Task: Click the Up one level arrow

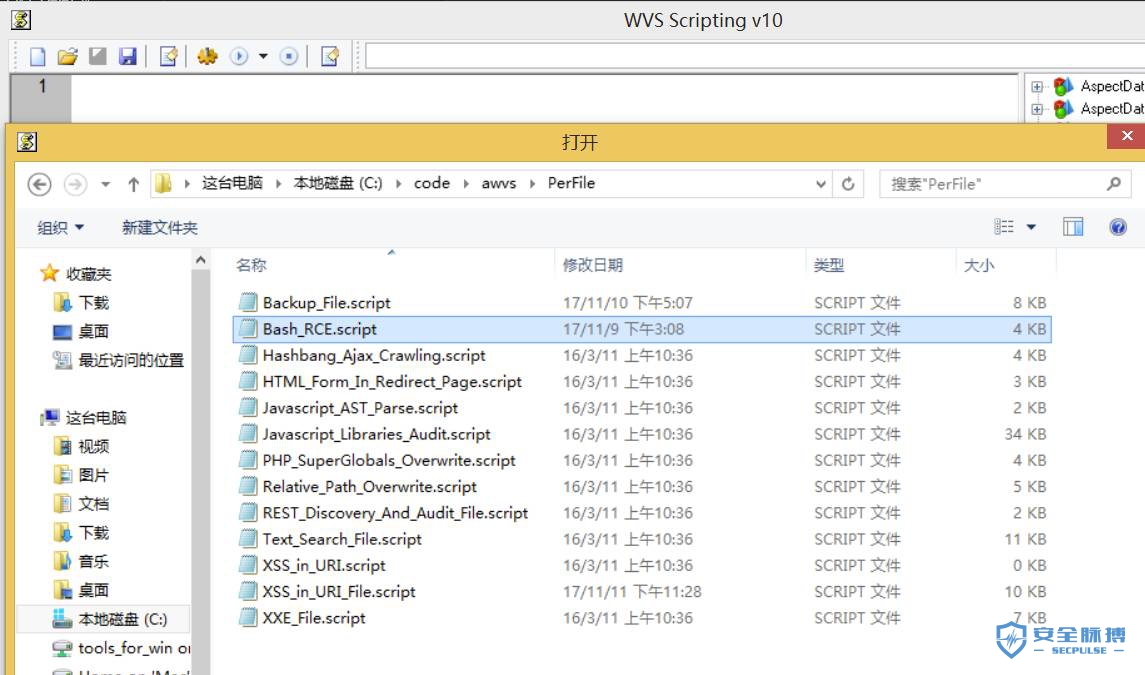Action: pyautogui.click(x=134, y=184)
